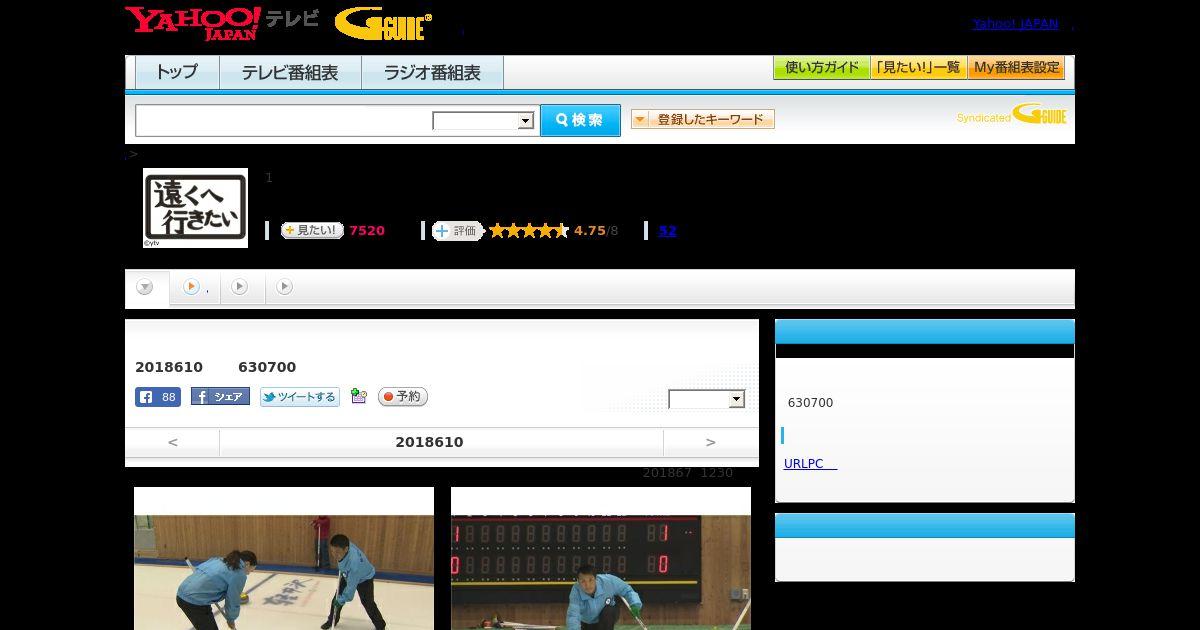This screenshot has width=1200, height=630.
Task: Open the Yahoo! JAPAN テレビ logo
Action: (222, 23)
